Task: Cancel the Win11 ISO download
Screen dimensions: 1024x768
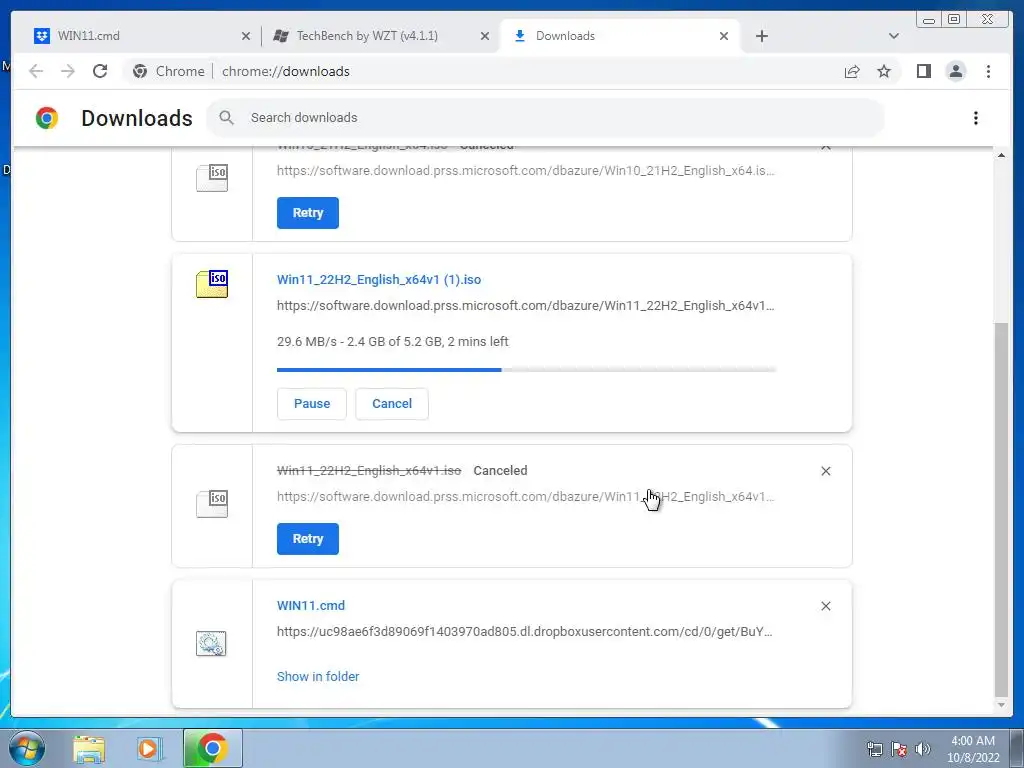Action: tap(392, 404)
